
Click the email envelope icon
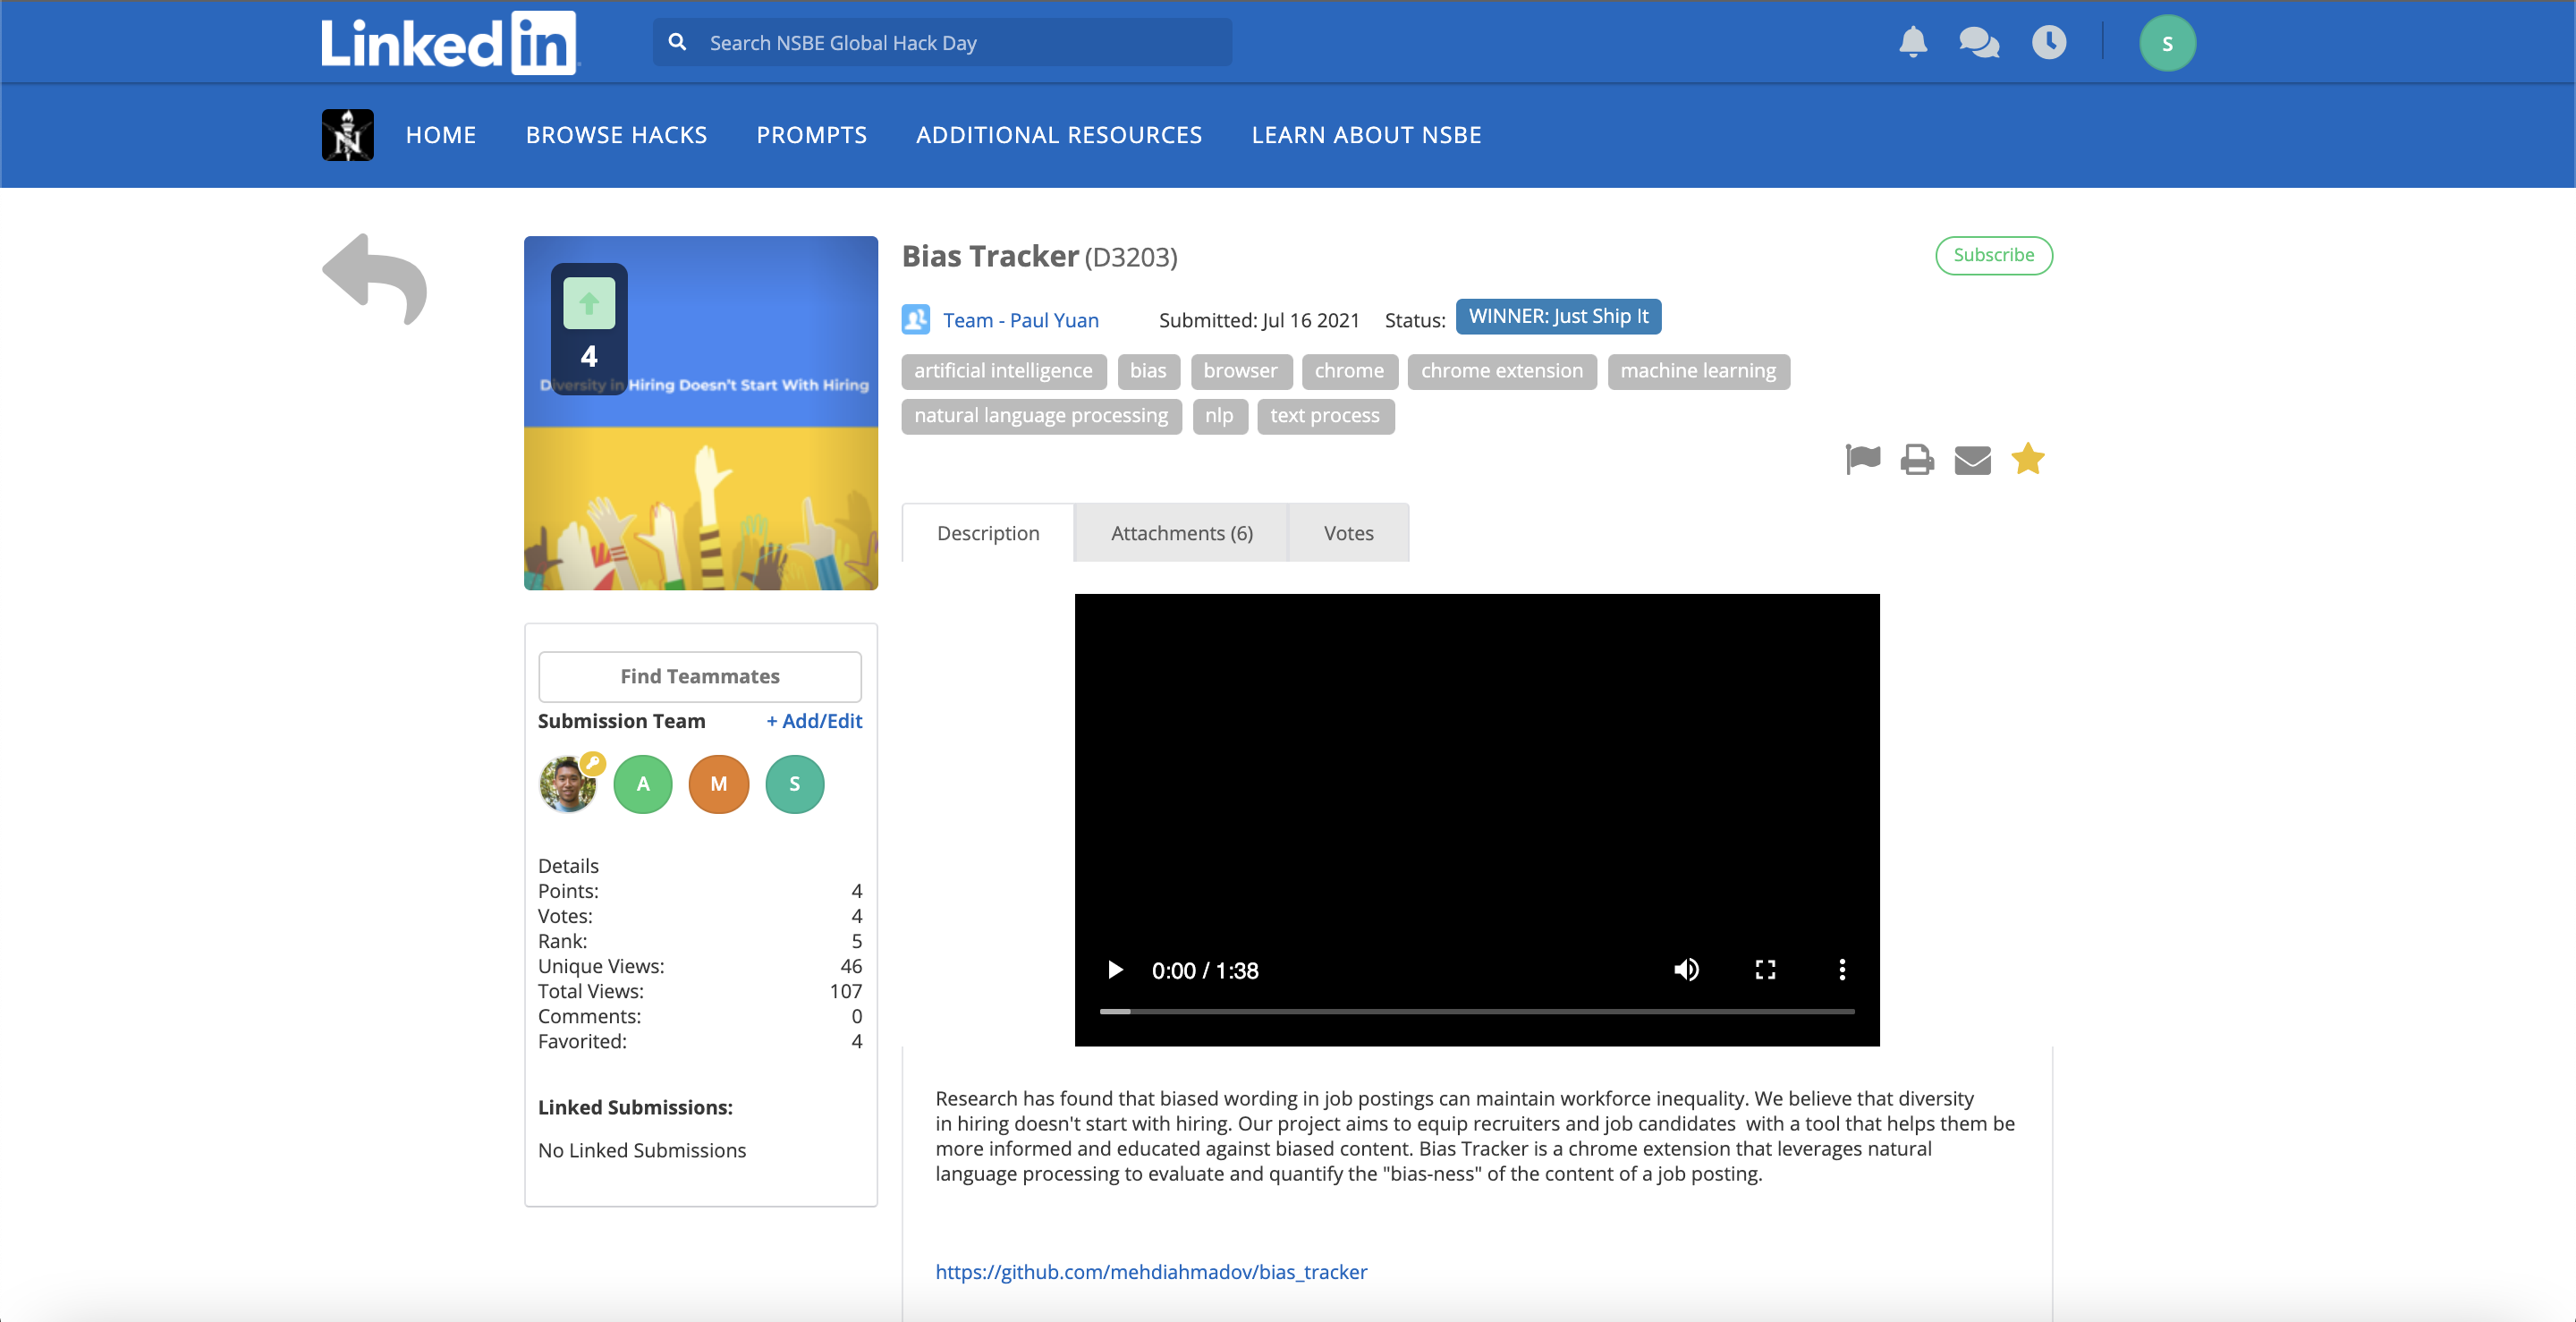point(1972,460)
